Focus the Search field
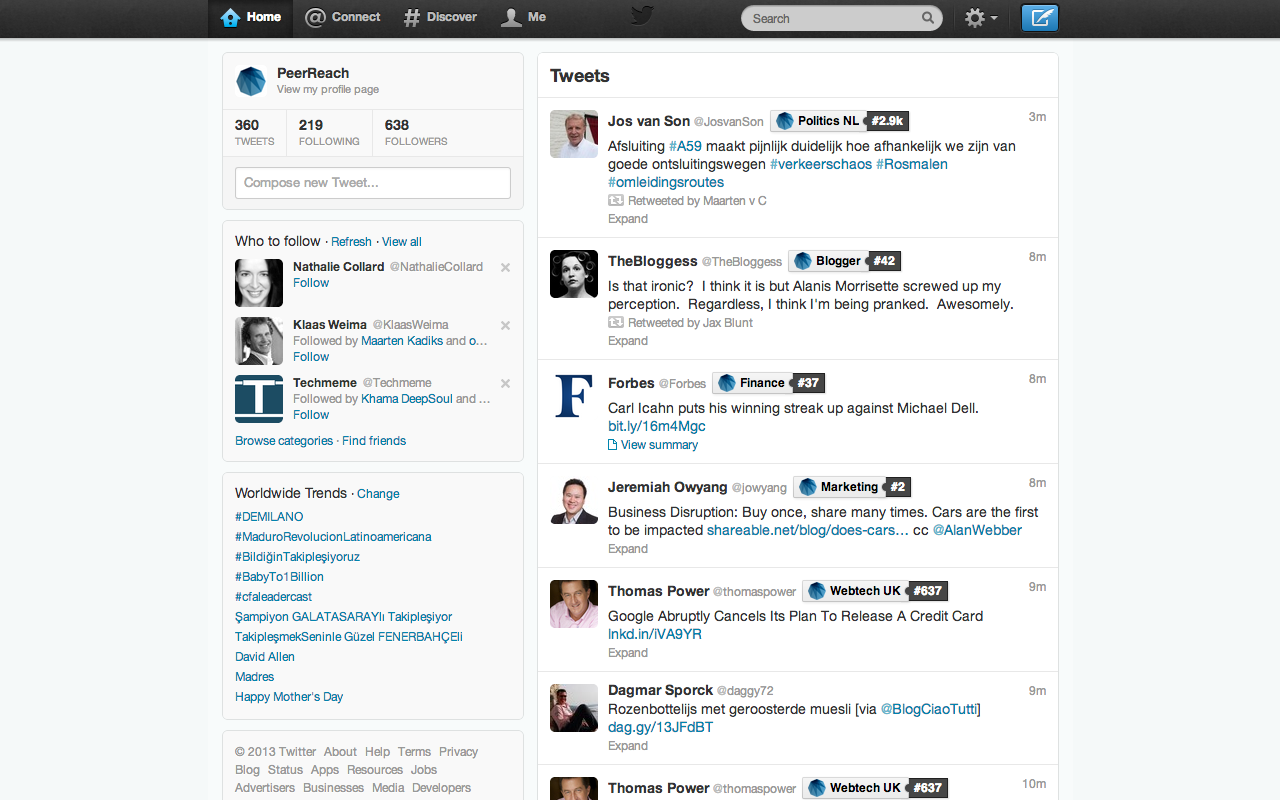 [x=841, y=18]
